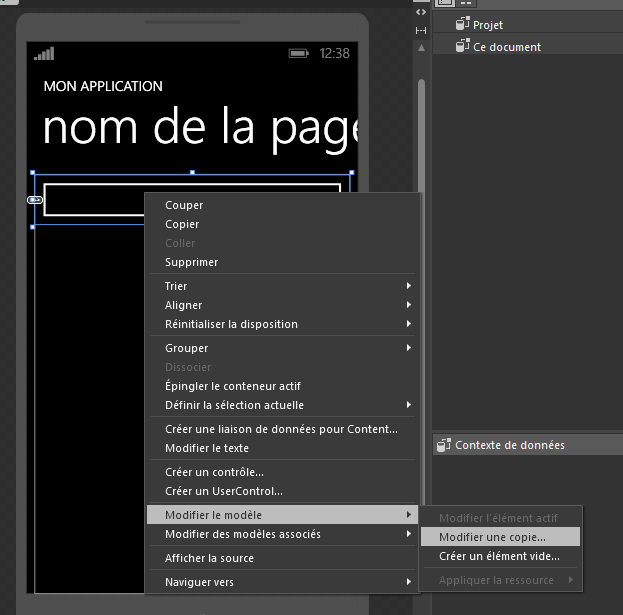
Task: Click the Contexte de données icon
Action: tap(444, 445)
